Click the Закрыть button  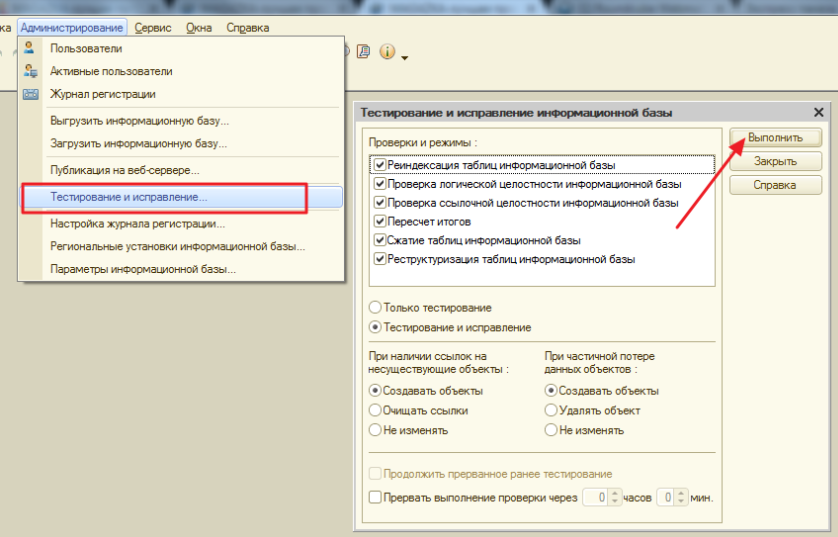click(x=775, y=161)
